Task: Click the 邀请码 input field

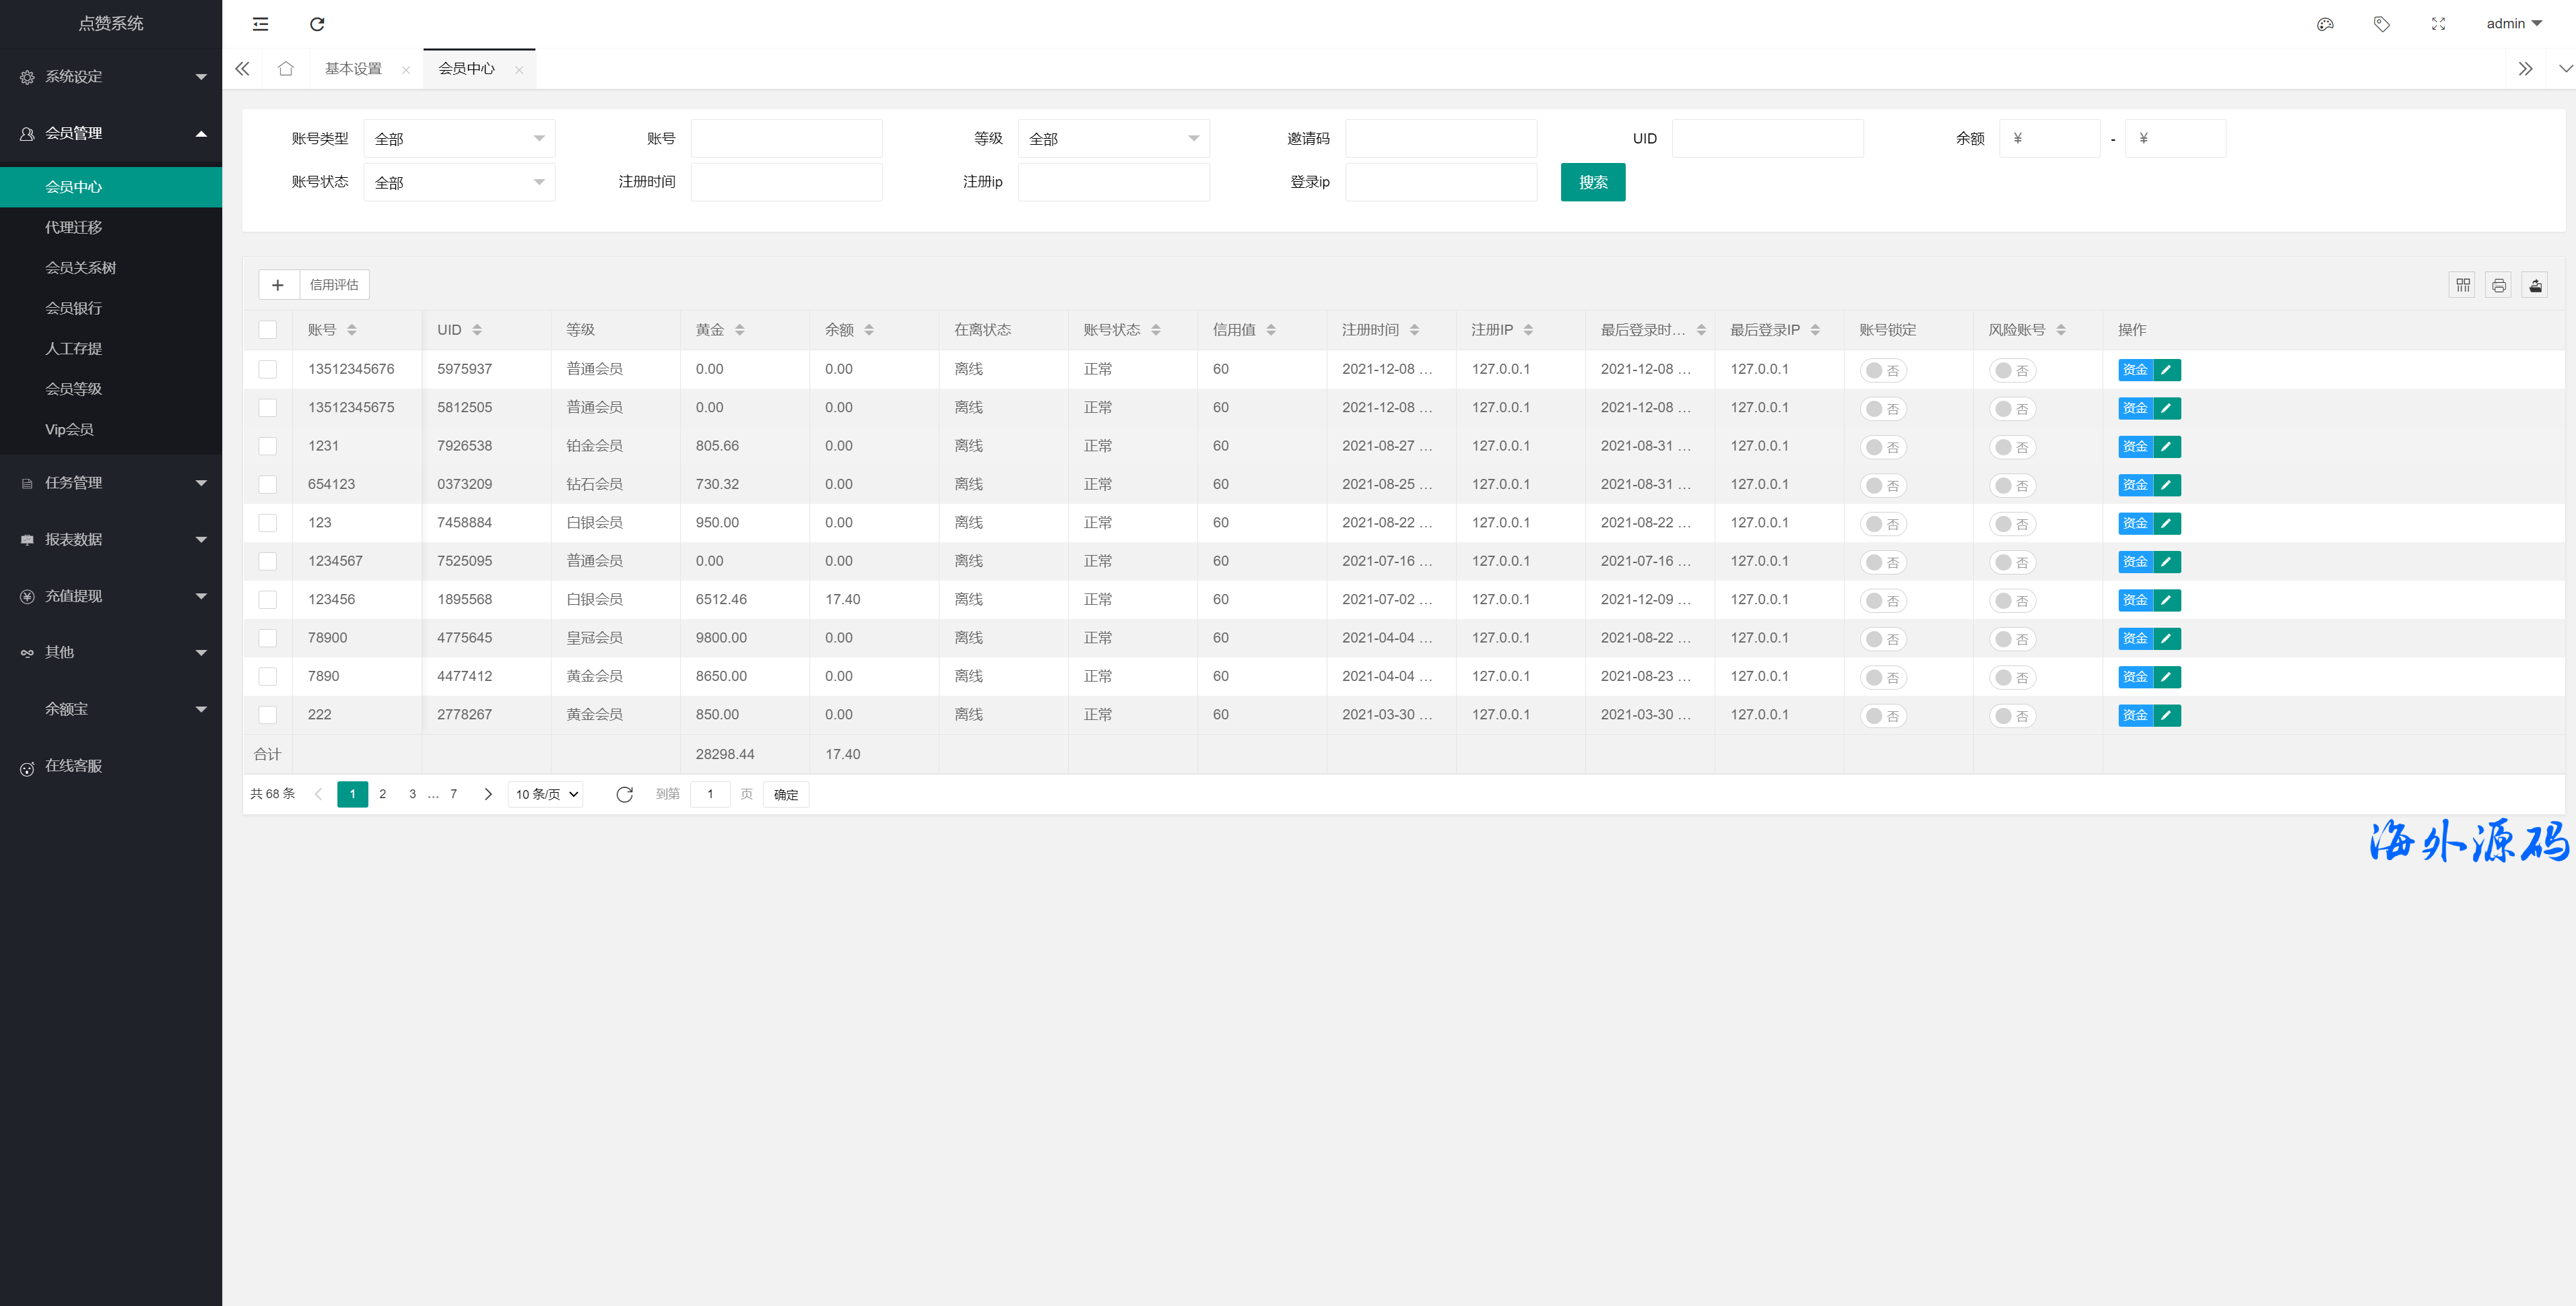Action: [x=1440, y=139]
